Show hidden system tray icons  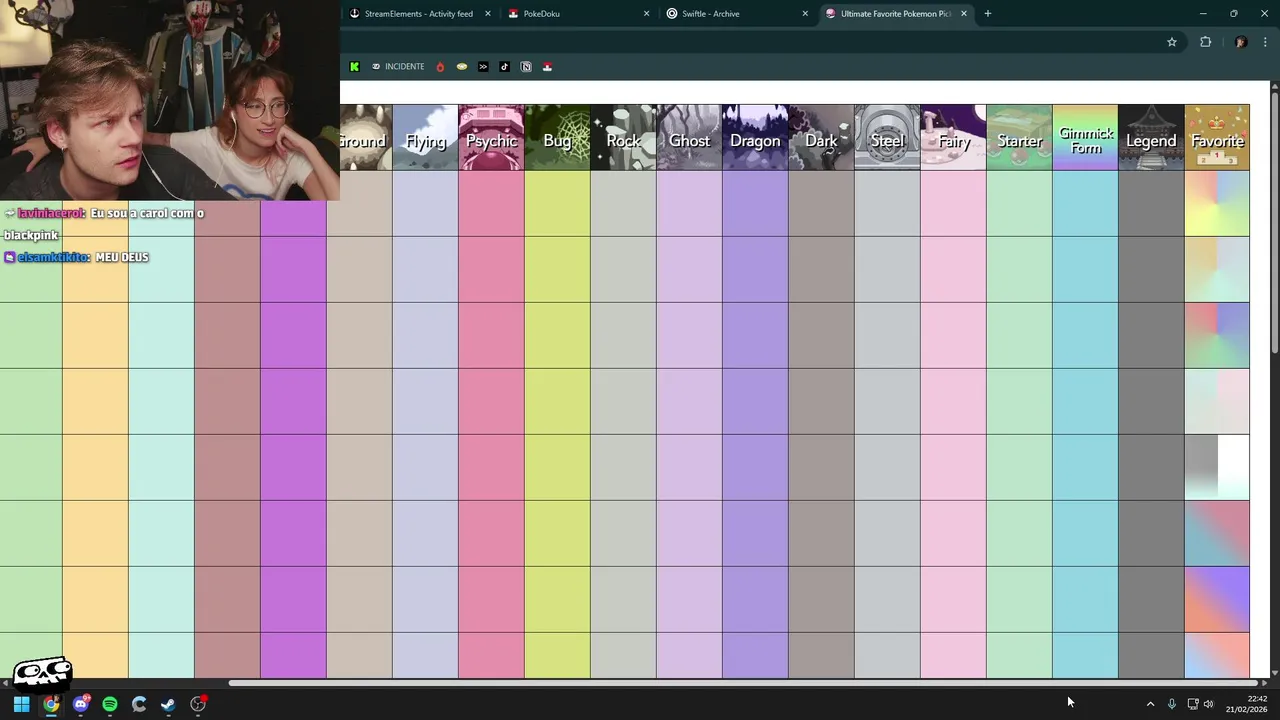pyautogui.click(x=1150, y=704)
